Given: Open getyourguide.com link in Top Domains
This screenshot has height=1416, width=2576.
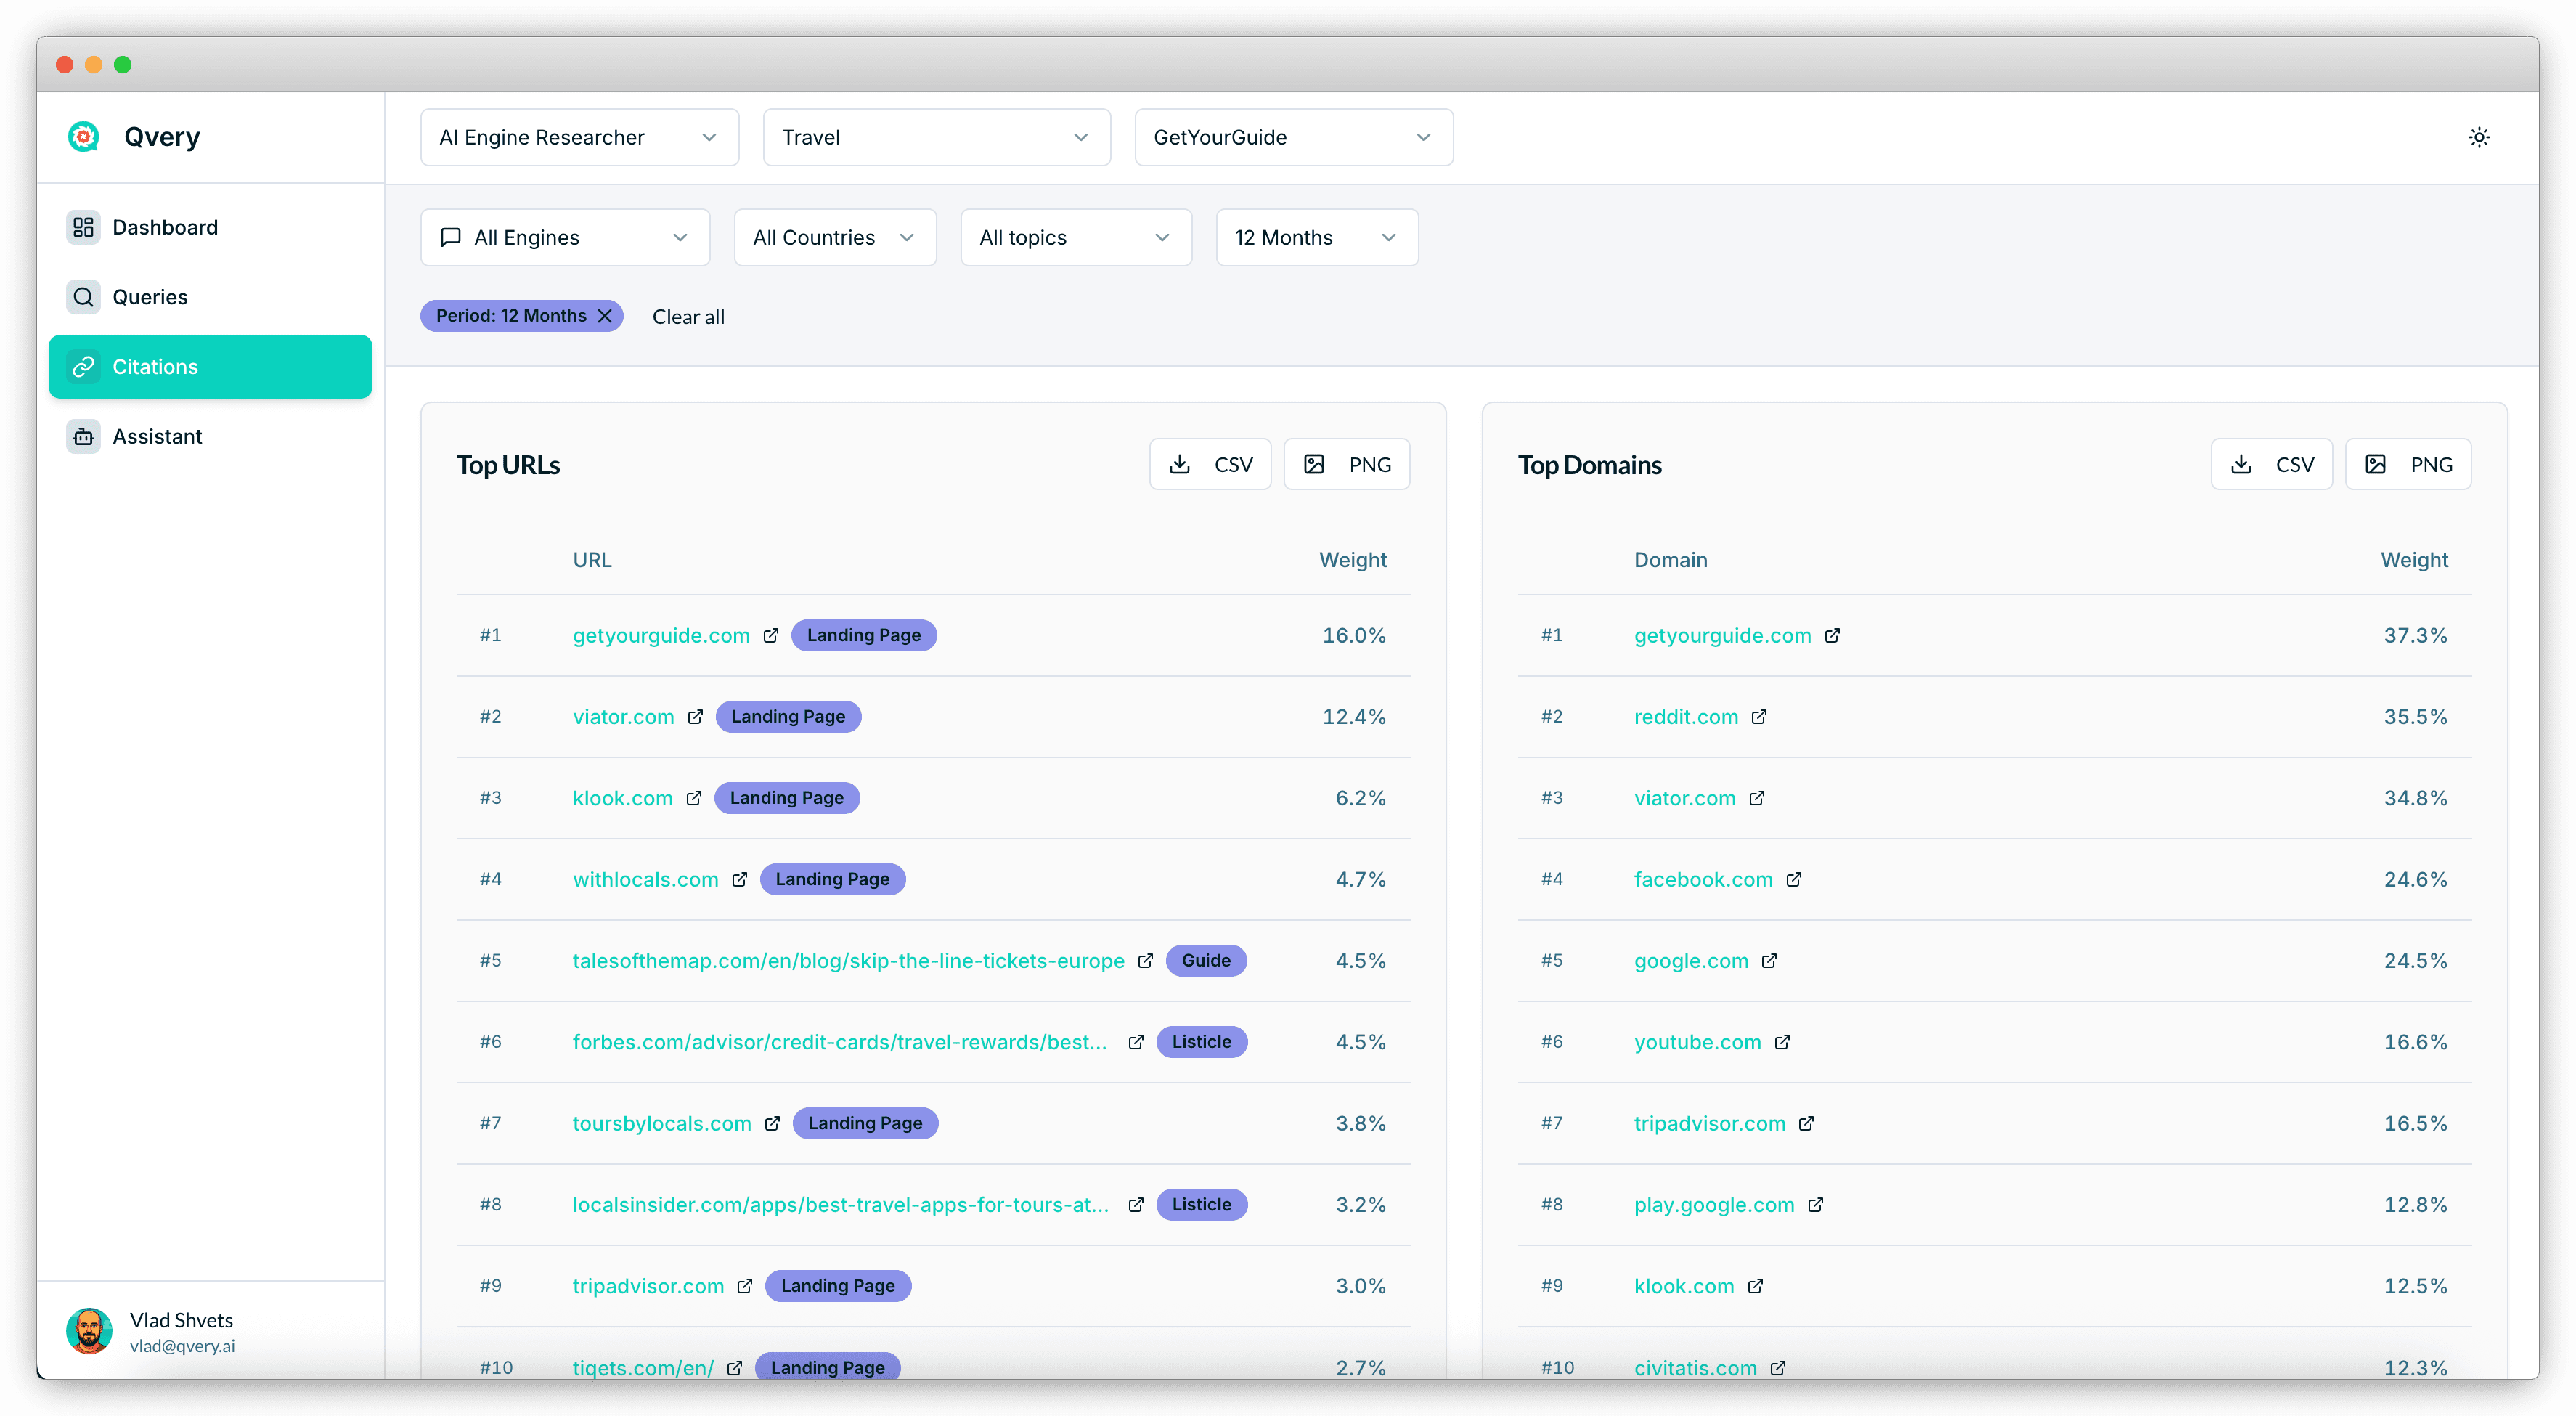Looking at the screenshot, I should point(1722,635).
